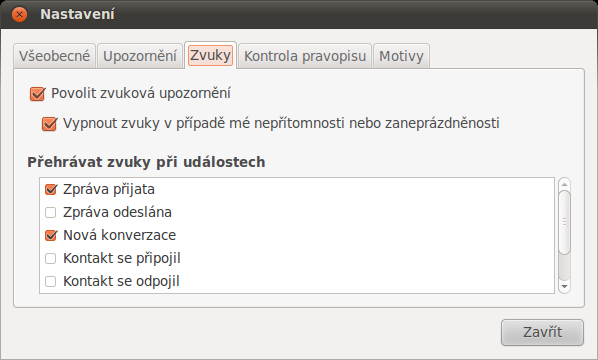Select the Zvuky tab
The height and width of the screenshot is (360, 598).
point(210,55)
